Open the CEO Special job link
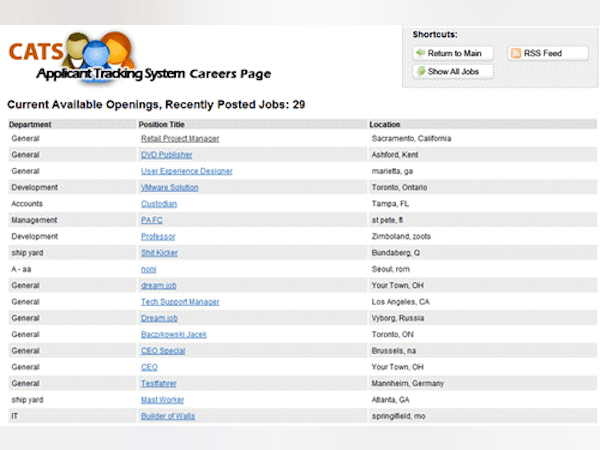600x450 pixels. click(x=163, y=351)
